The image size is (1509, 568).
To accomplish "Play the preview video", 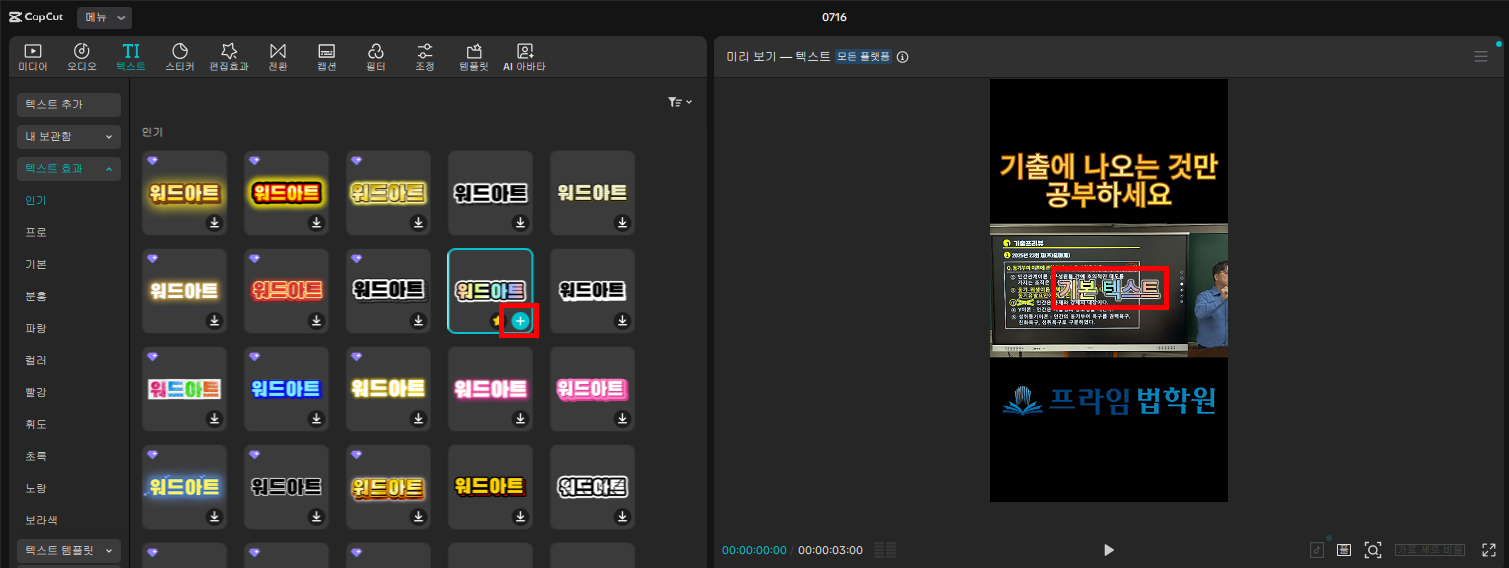I will click(x=1108, y=550).
